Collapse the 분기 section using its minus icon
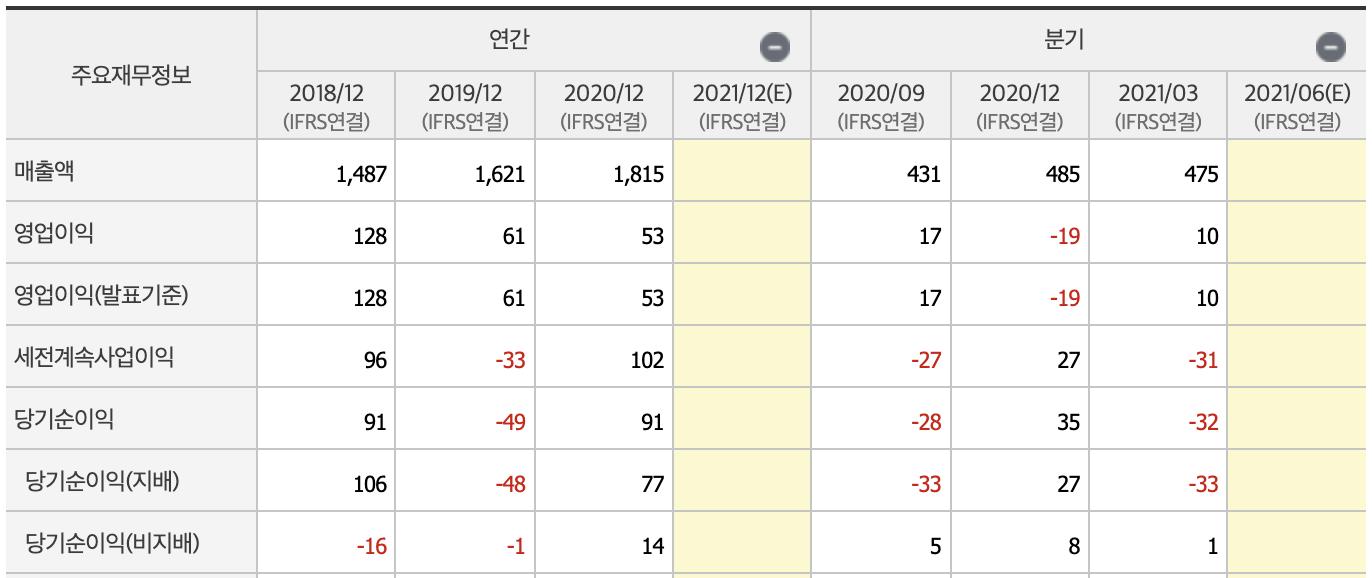The width and height of the screenshot is (1372, 578). tap(1330, 44)
